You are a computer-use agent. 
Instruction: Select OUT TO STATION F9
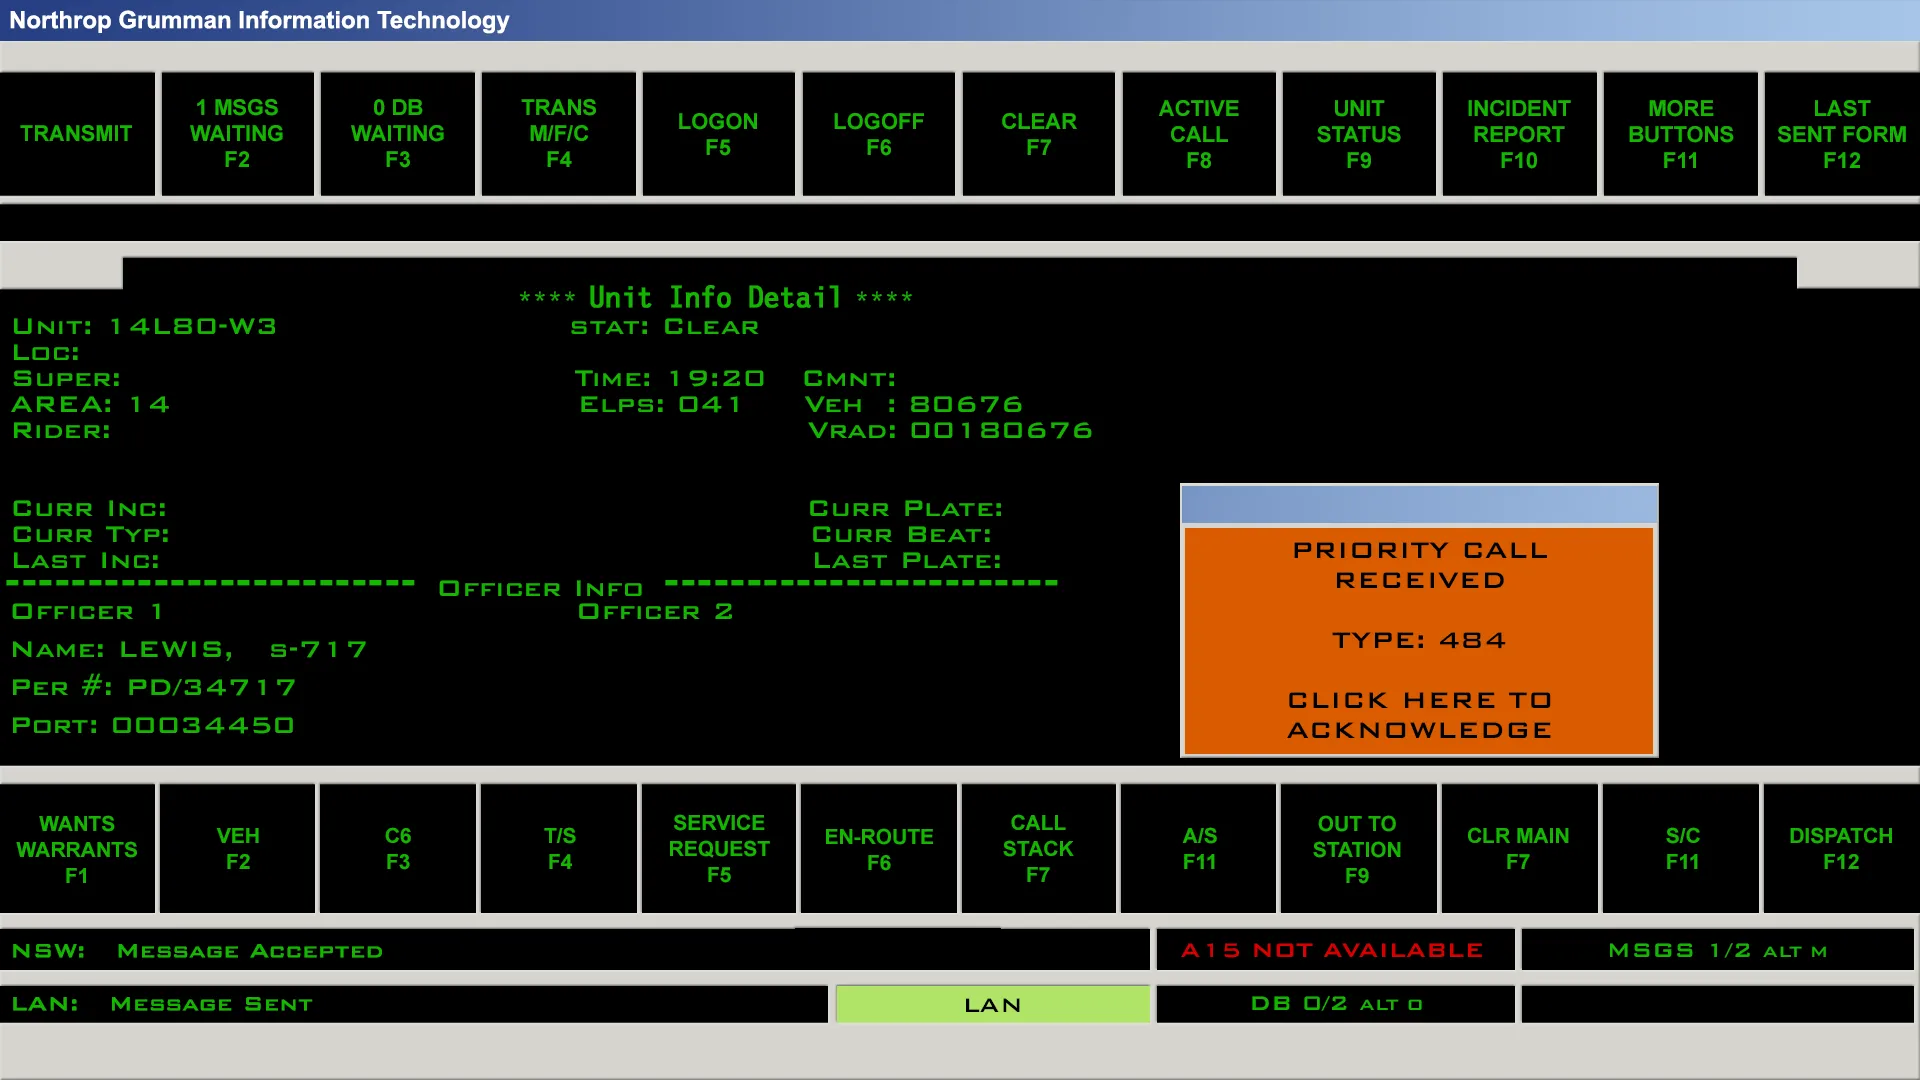[x=1357, y=848]
